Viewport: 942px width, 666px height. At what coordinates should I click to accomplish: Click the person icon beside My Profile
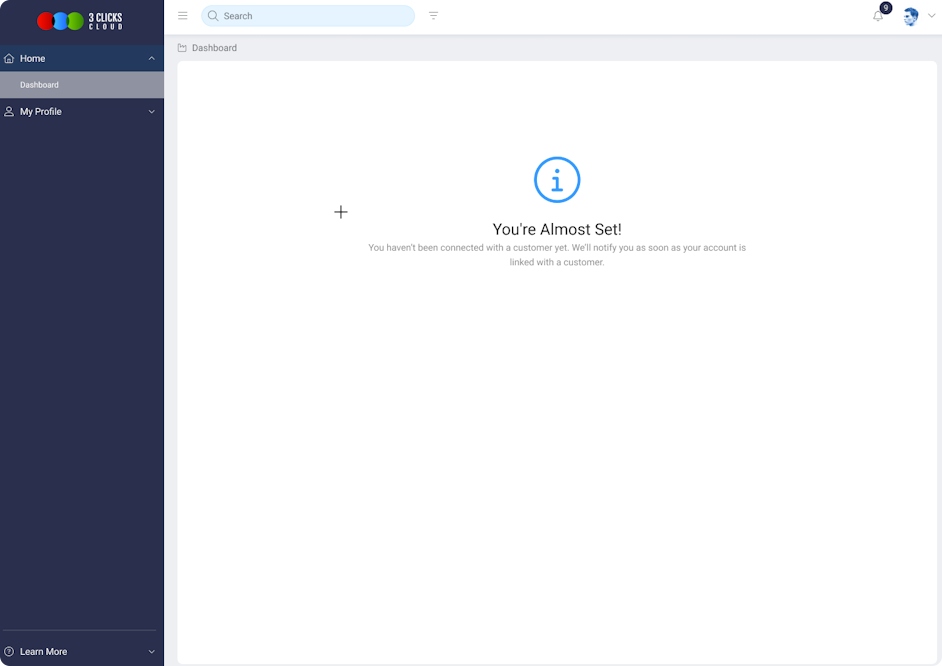[9, 112]
